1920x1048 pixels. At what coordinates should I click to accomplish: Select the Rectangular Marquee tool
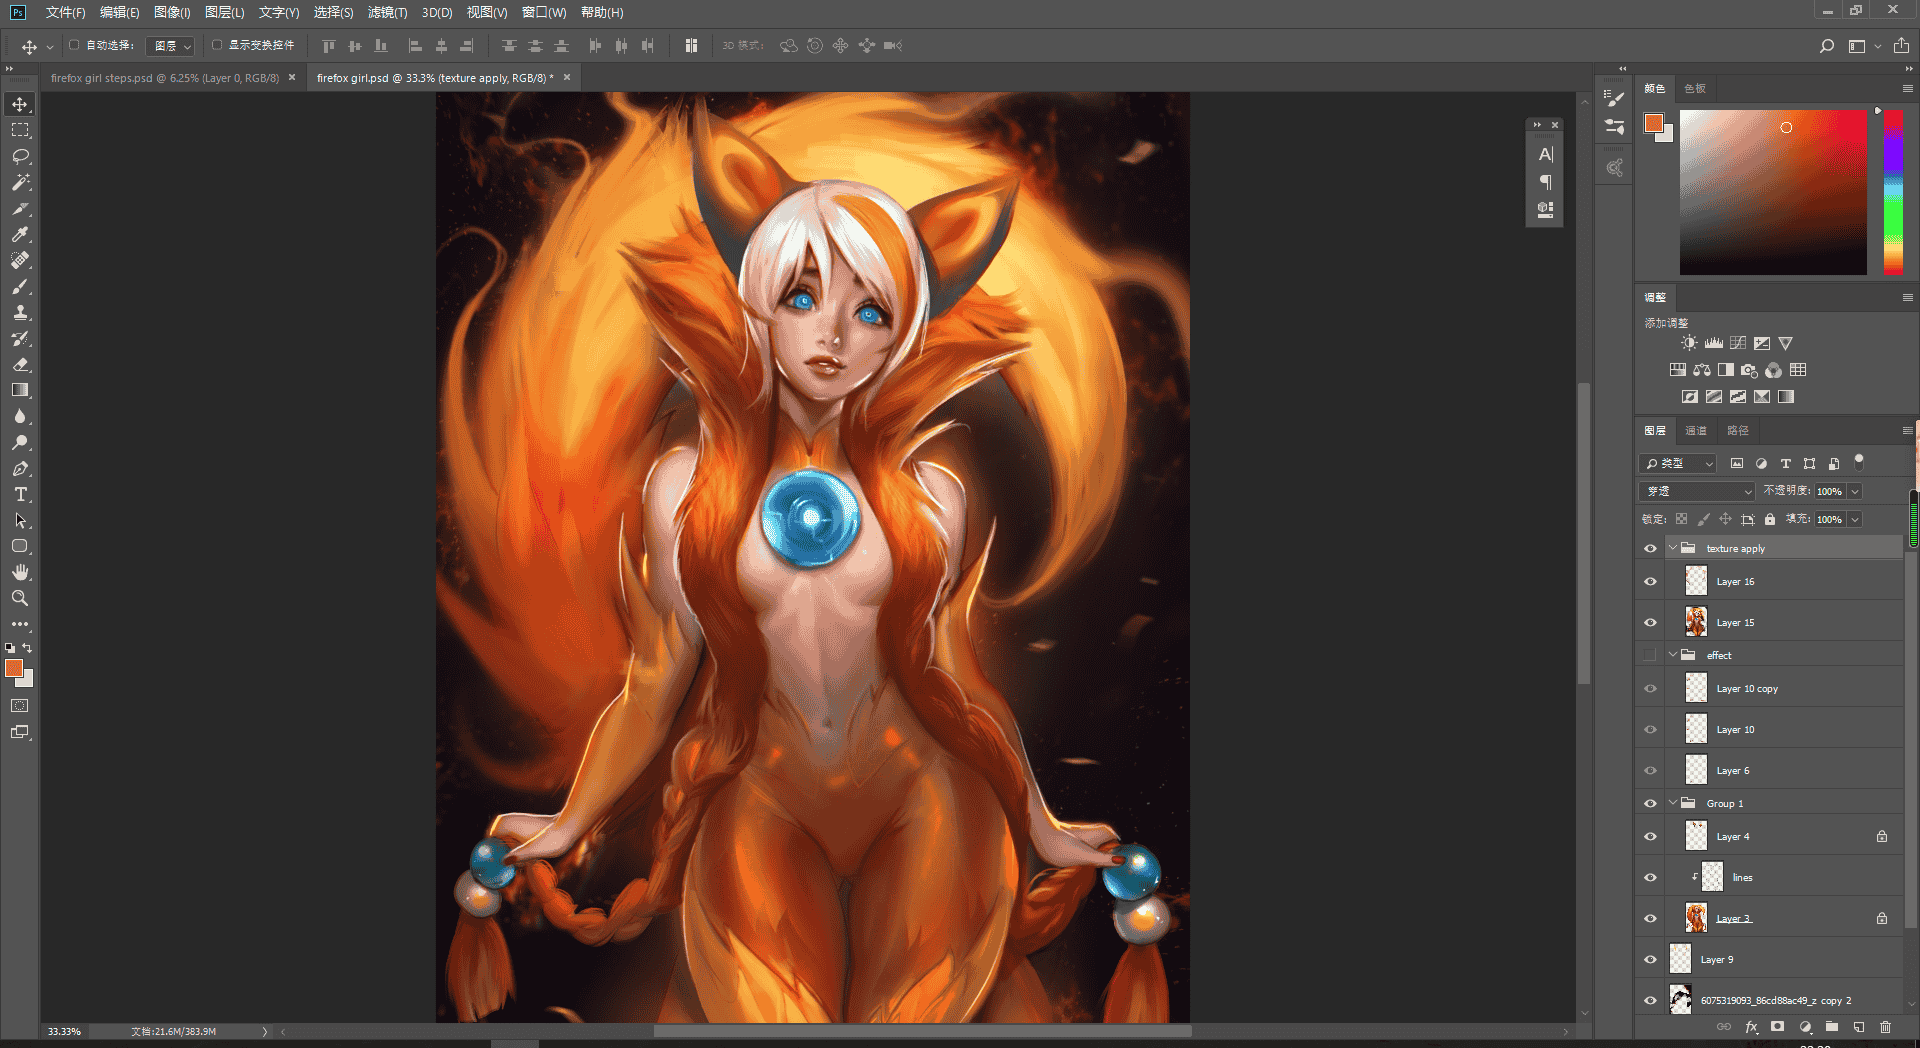20,130
